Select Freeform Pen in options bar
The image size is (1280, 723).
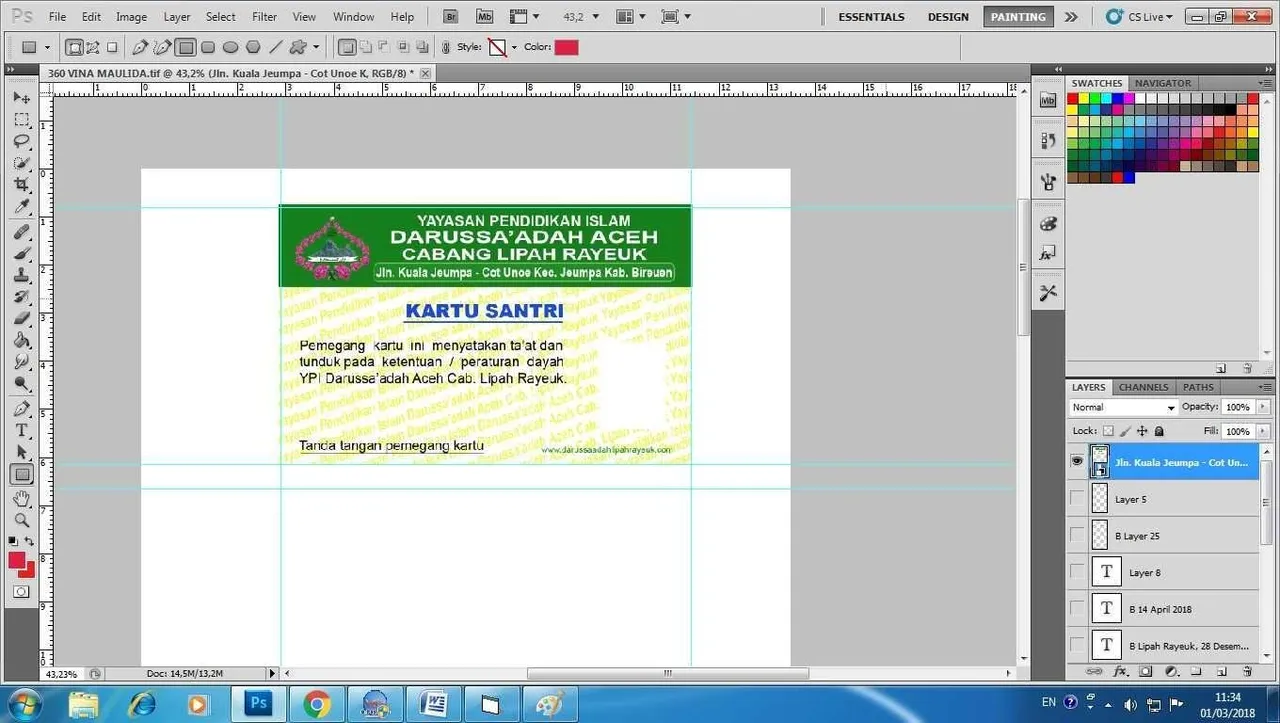pyautogui.click(x=162, y=47)
